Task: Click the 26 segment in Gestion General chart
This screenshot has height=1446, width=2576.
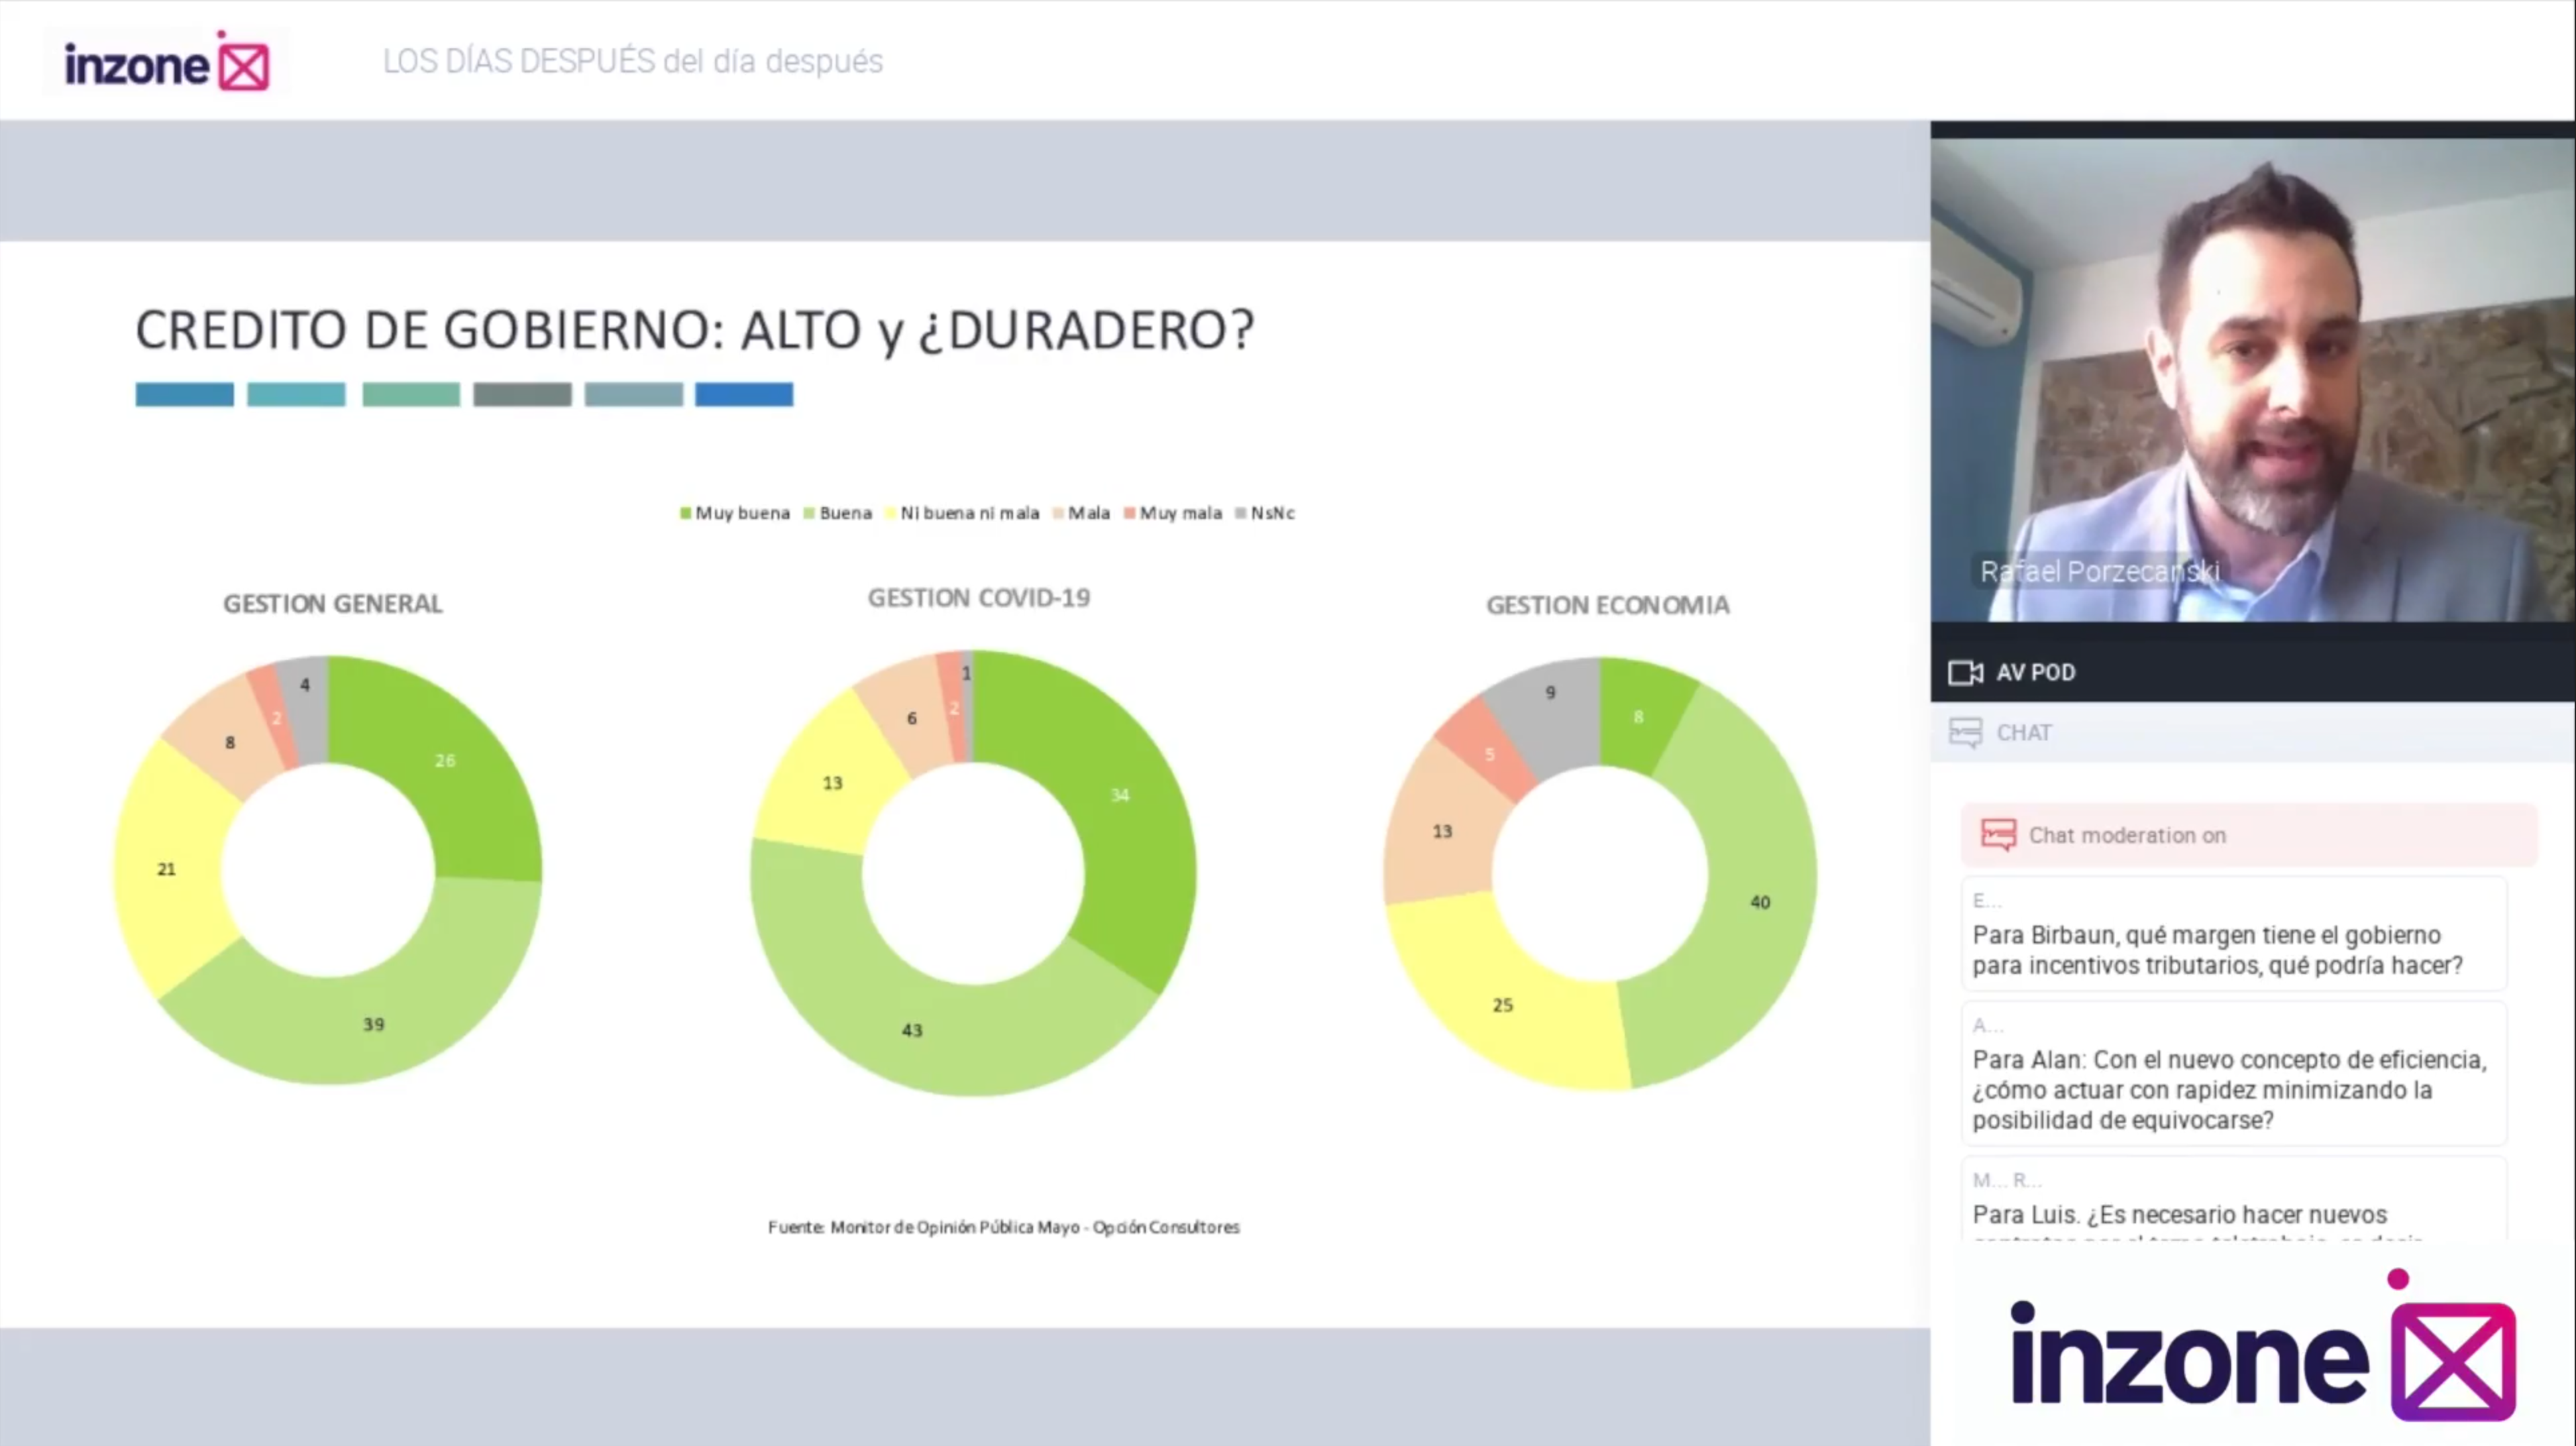Action: (445, 761)
